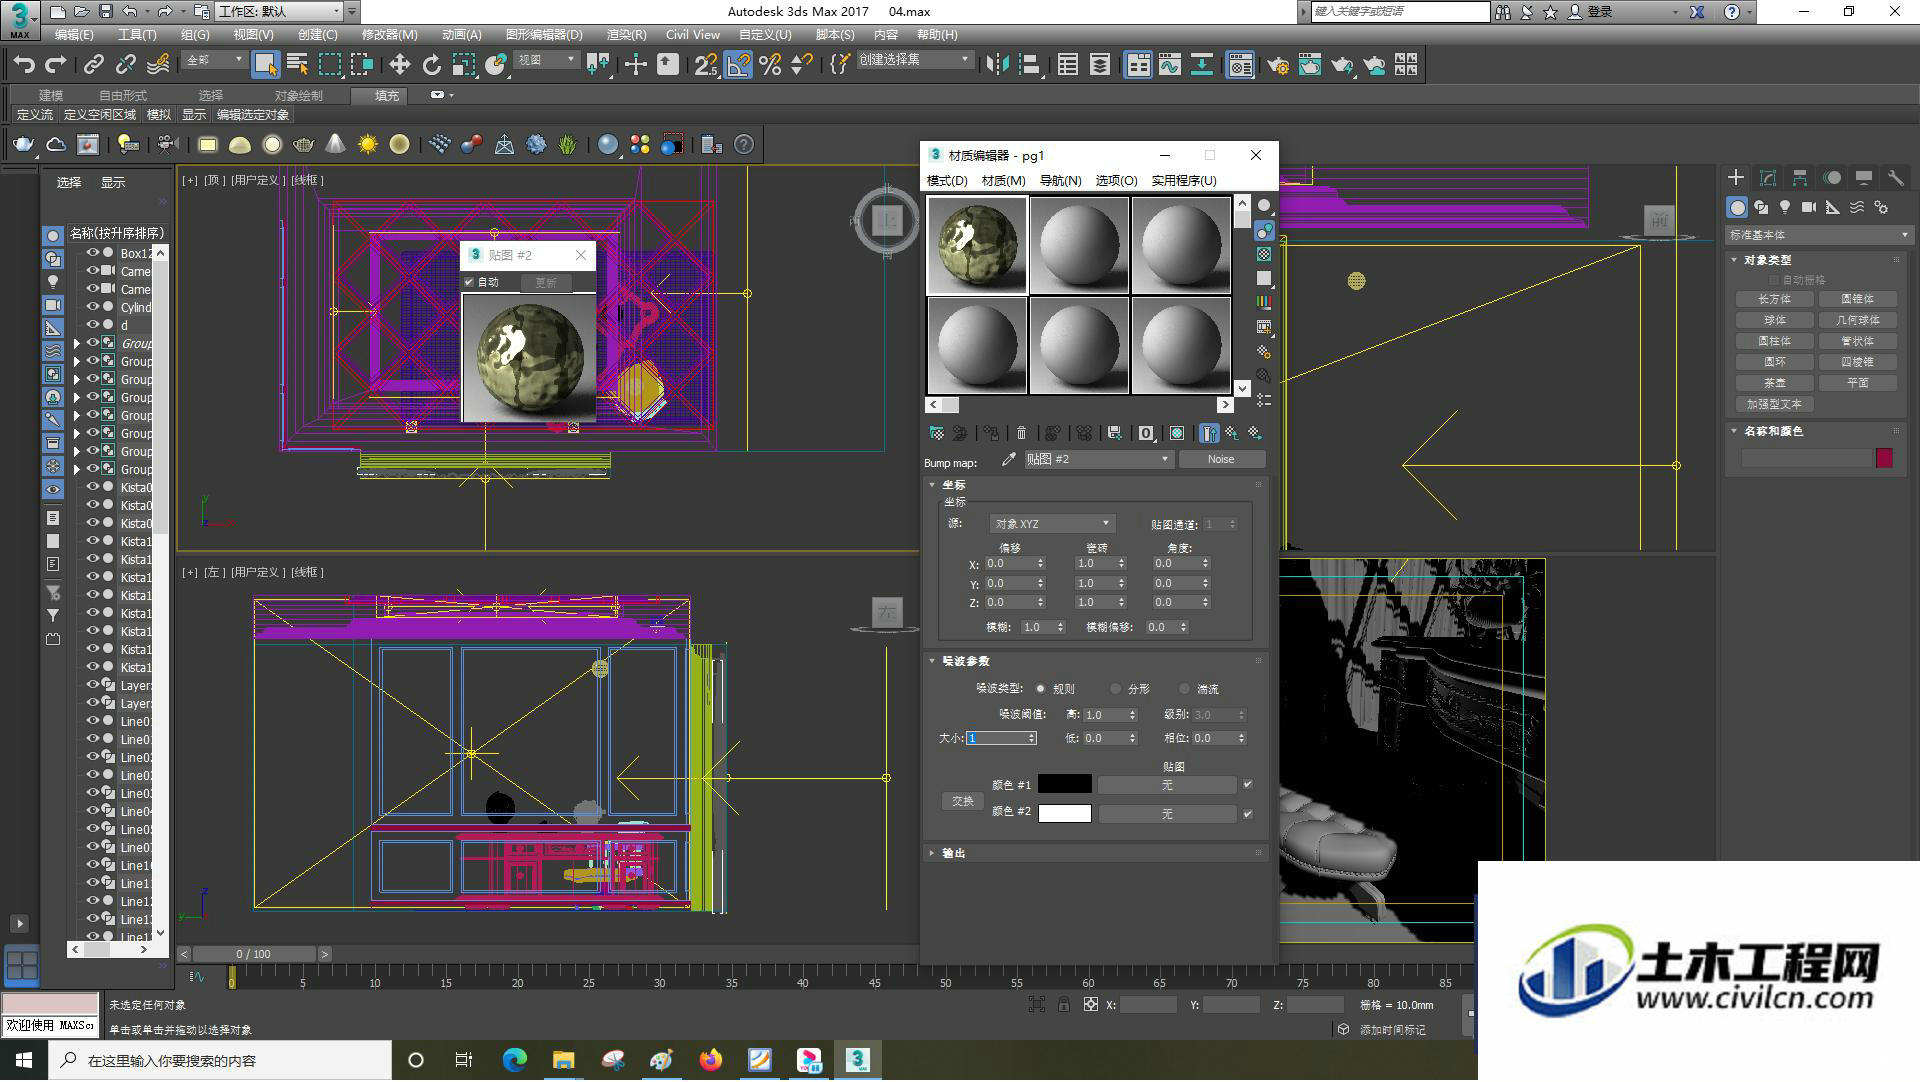Open the 对象 XYZ source dropdown

pos(1051,524)
